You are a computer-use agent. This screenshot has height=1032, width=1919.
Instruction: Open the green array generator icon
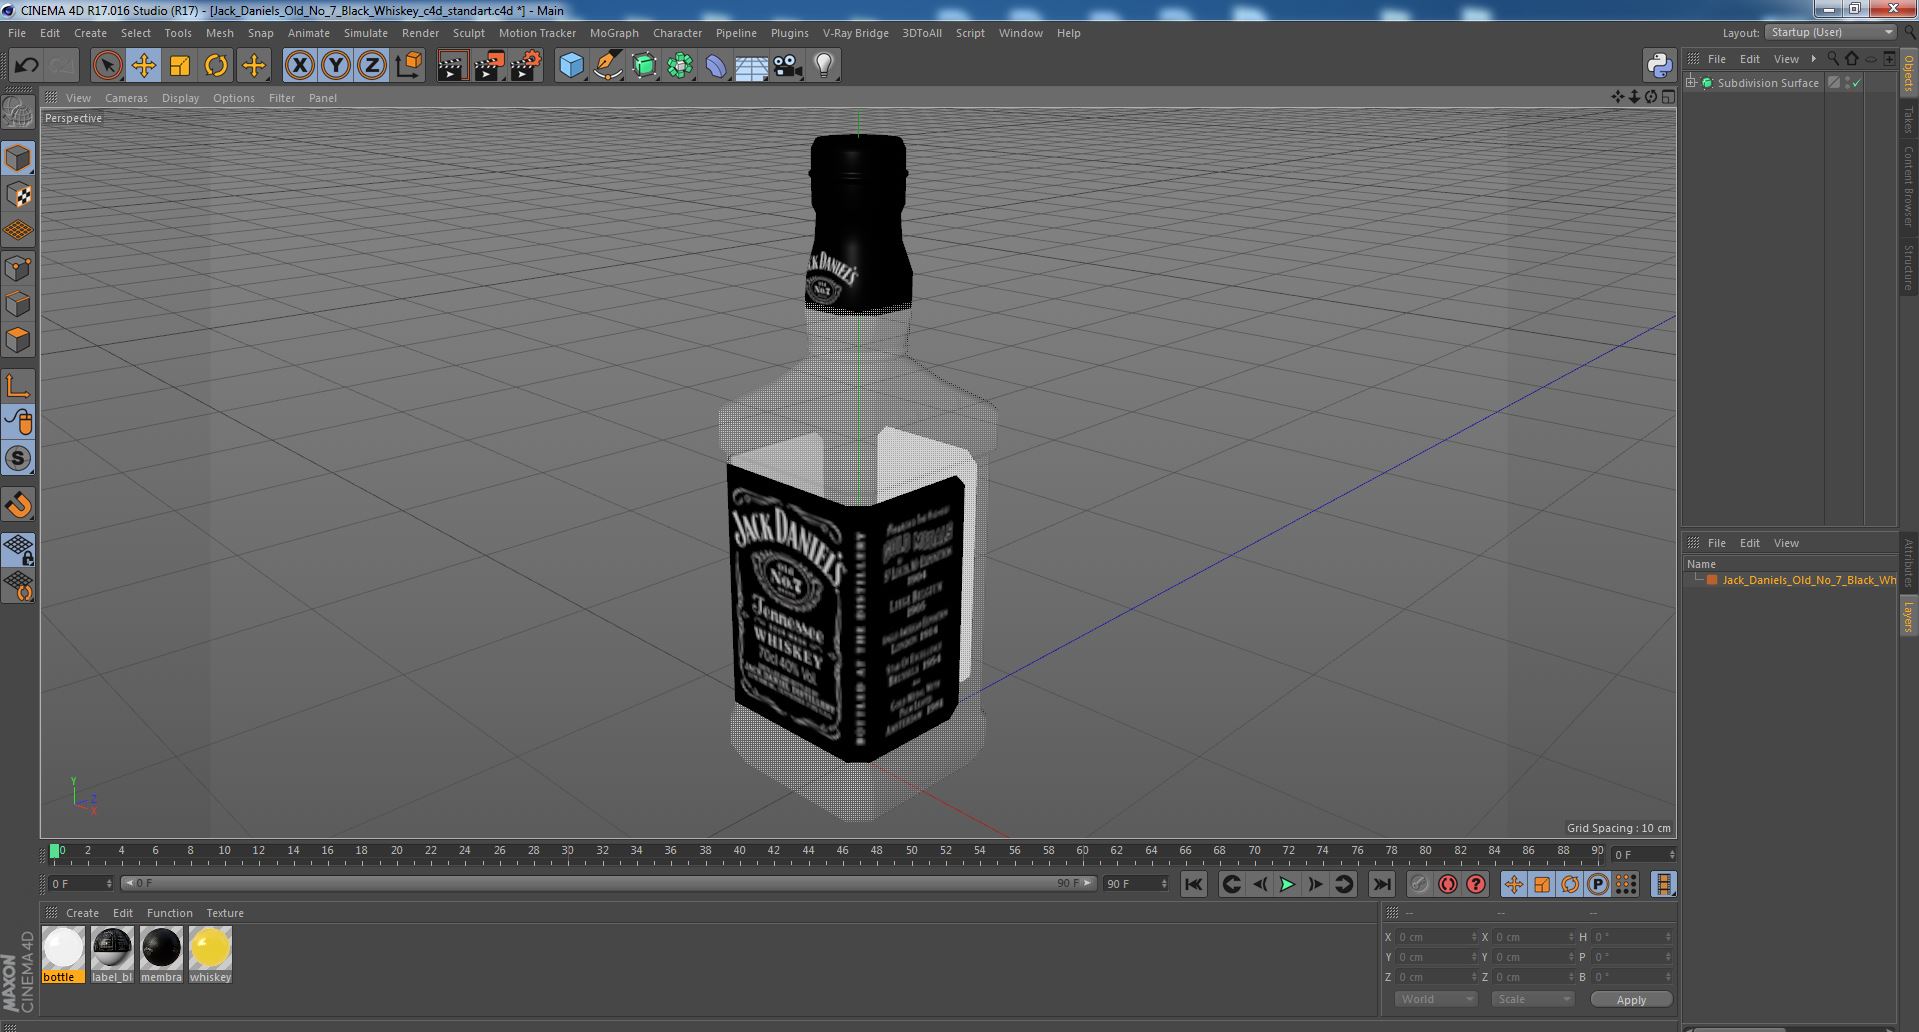coord(680,66)
